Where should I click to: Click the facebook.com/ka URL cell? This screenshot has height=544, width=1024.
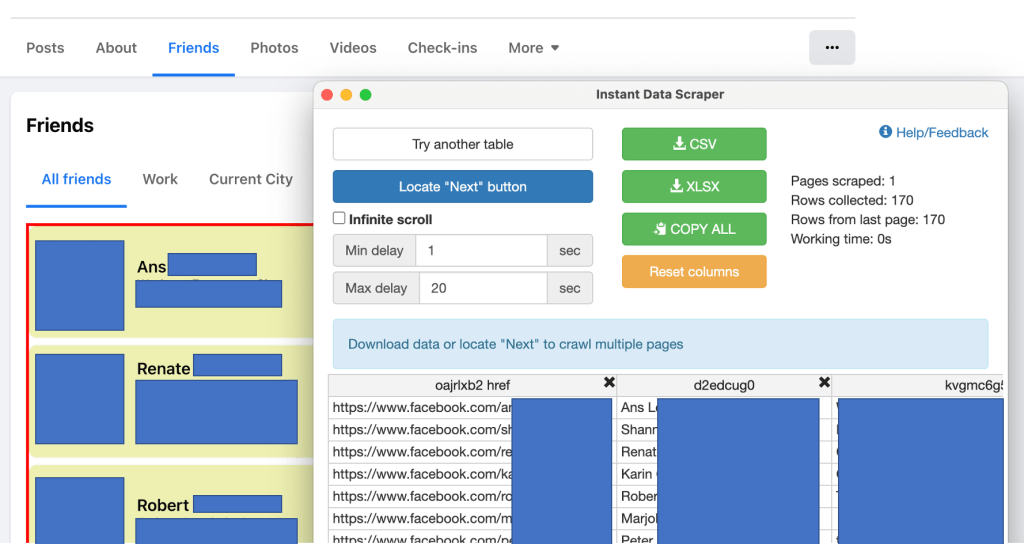click(x=472, y=474)
